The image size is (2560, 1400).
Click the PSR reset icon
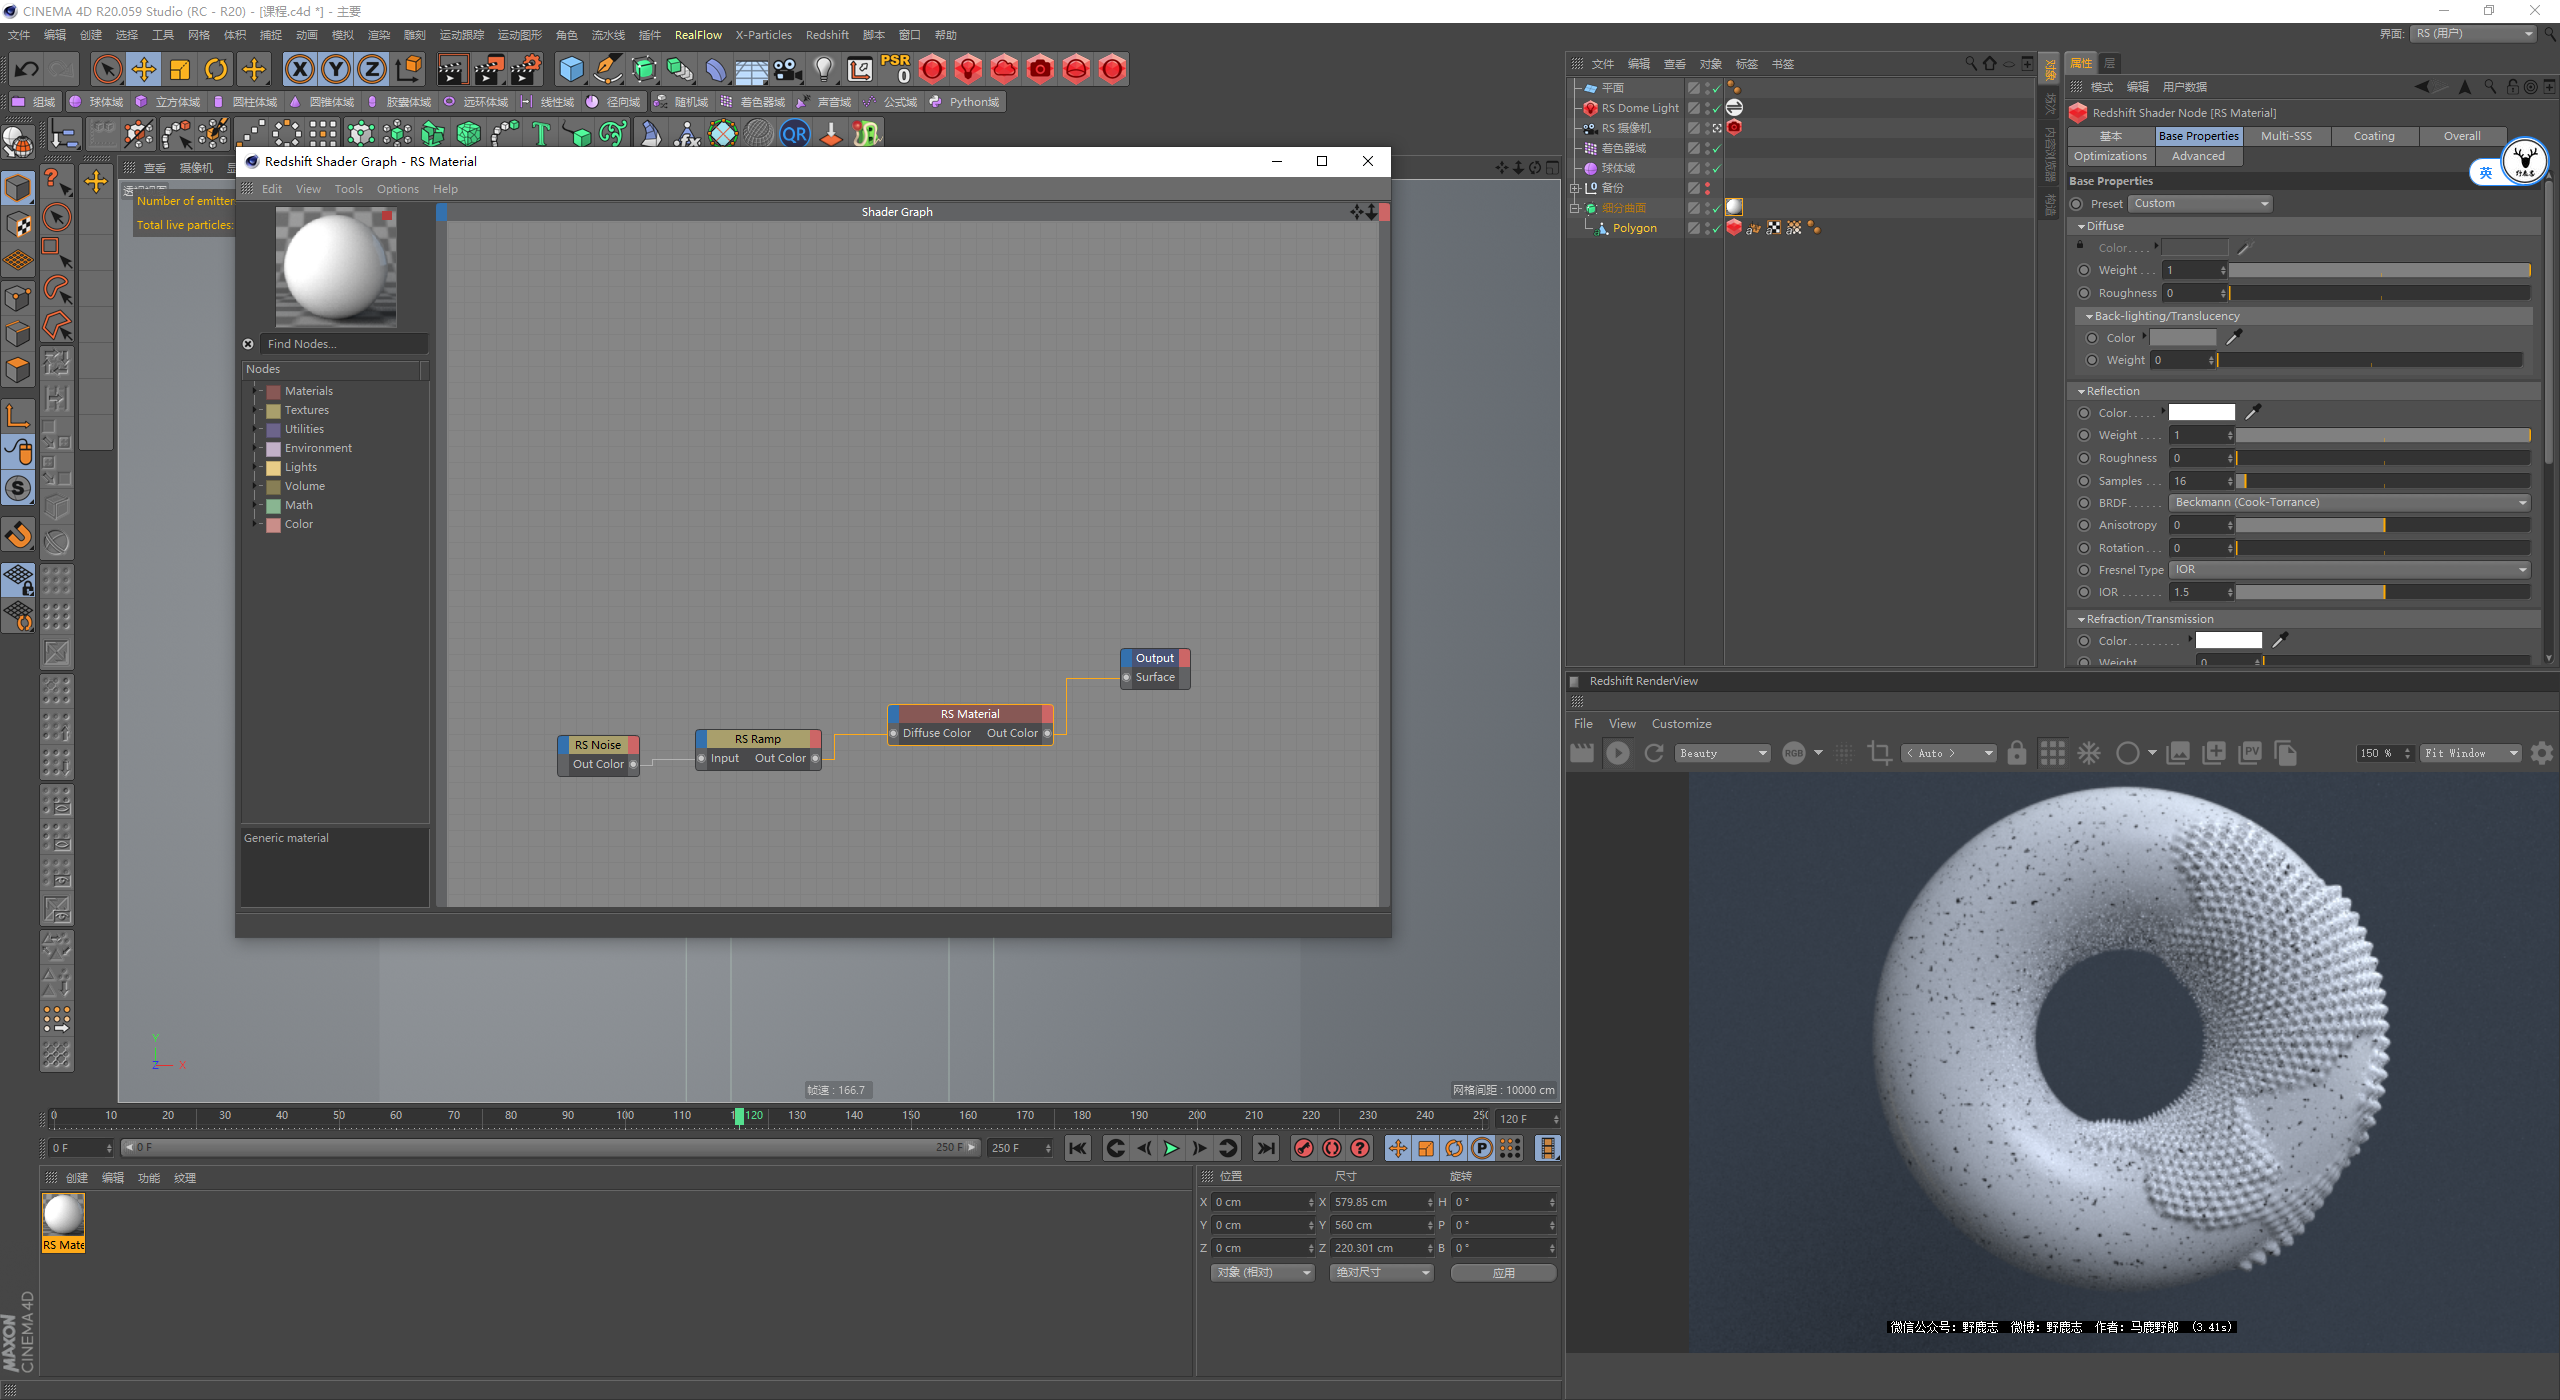click(x=895, y=68)
